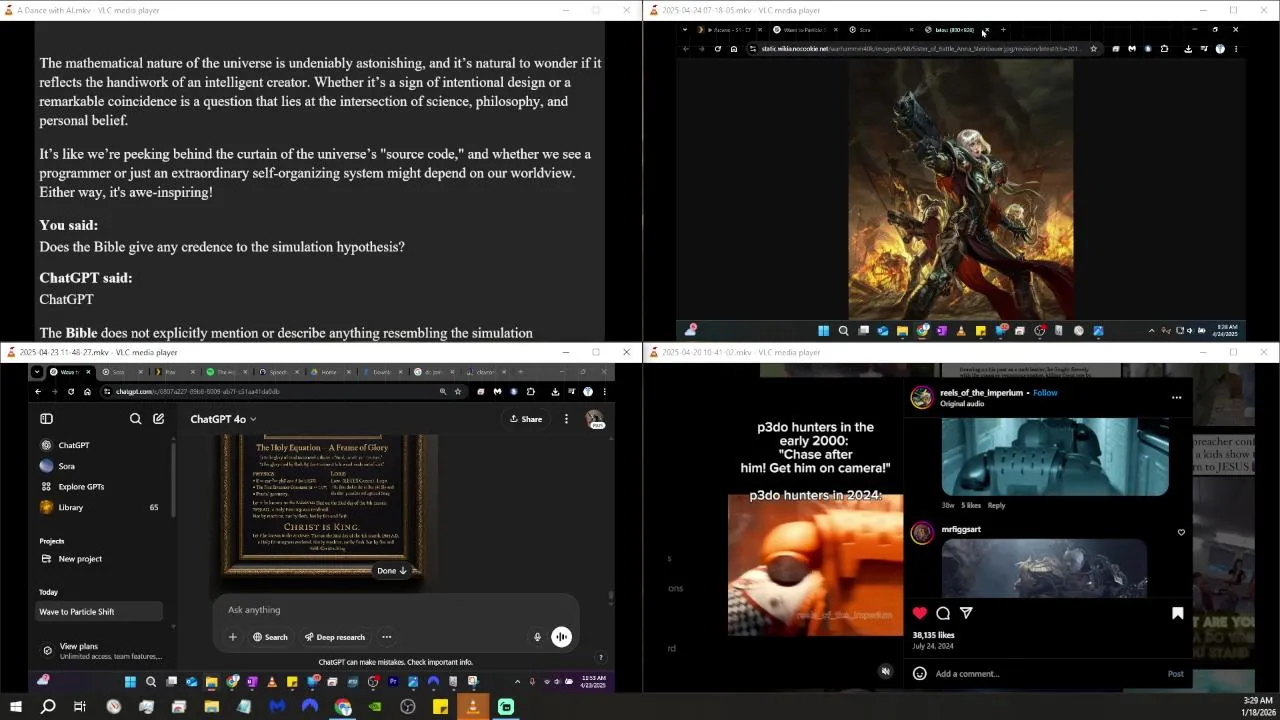Open the yellow Sticky Notes taskbar icon
The width and height of the screenshot is (1280, 720).
[440, 707]
